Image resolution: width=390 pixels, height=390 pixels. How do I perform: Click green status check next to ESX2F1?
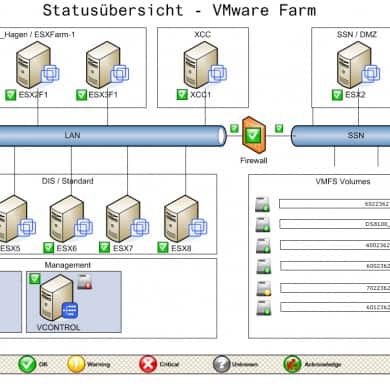tap(11, 95)
